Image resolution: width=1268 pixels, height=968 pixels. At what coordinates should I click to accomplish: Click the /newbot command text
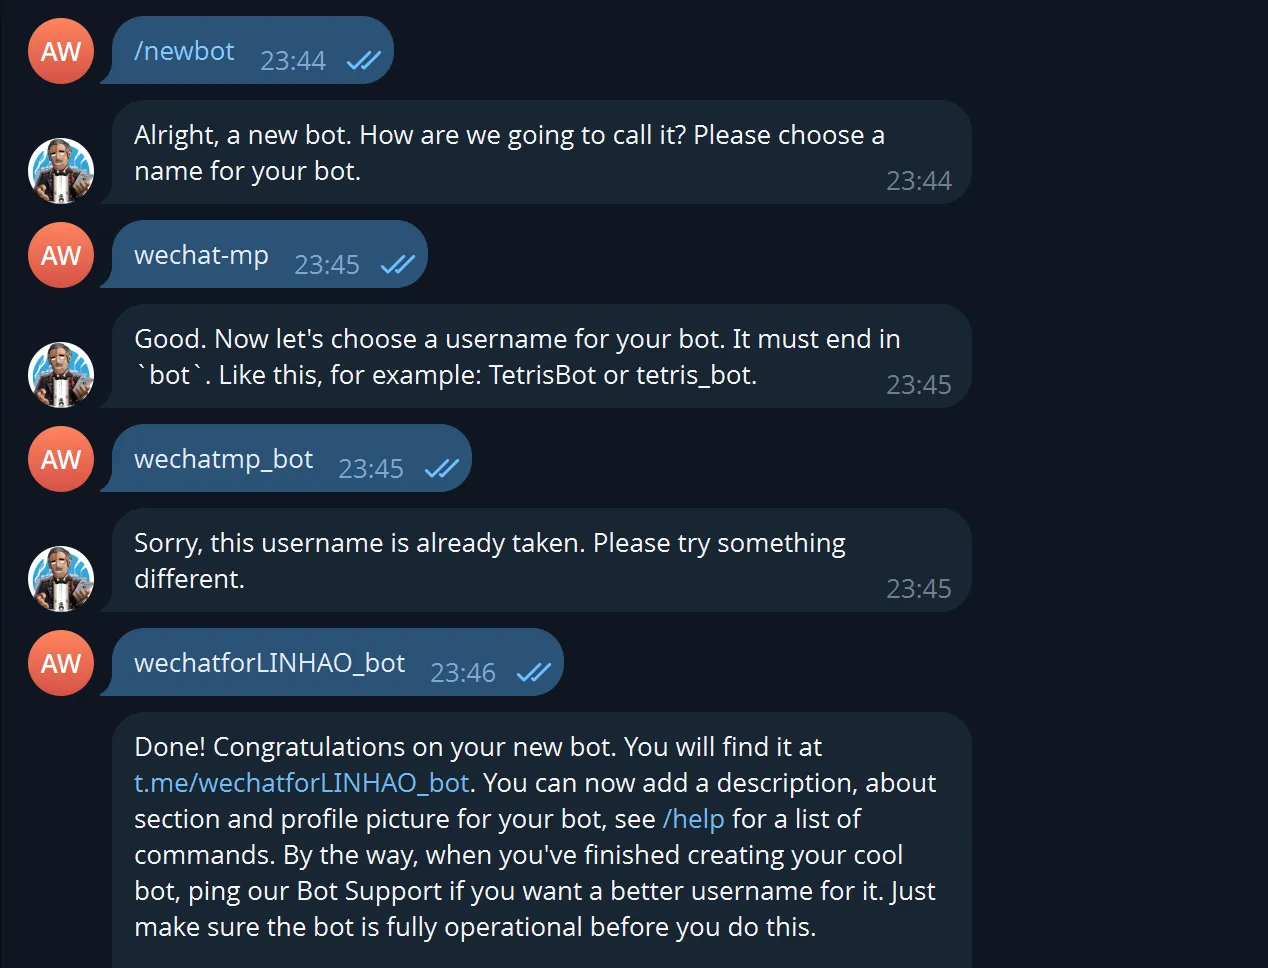click(184, 51)
